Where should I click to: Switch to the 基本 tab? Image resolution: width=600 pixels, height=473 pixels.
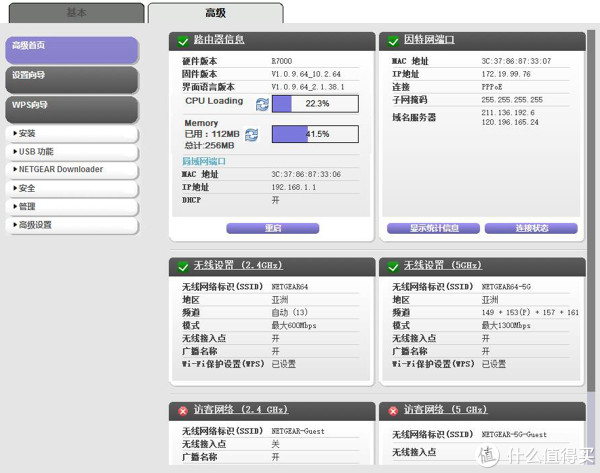click(x=77, y=13)
